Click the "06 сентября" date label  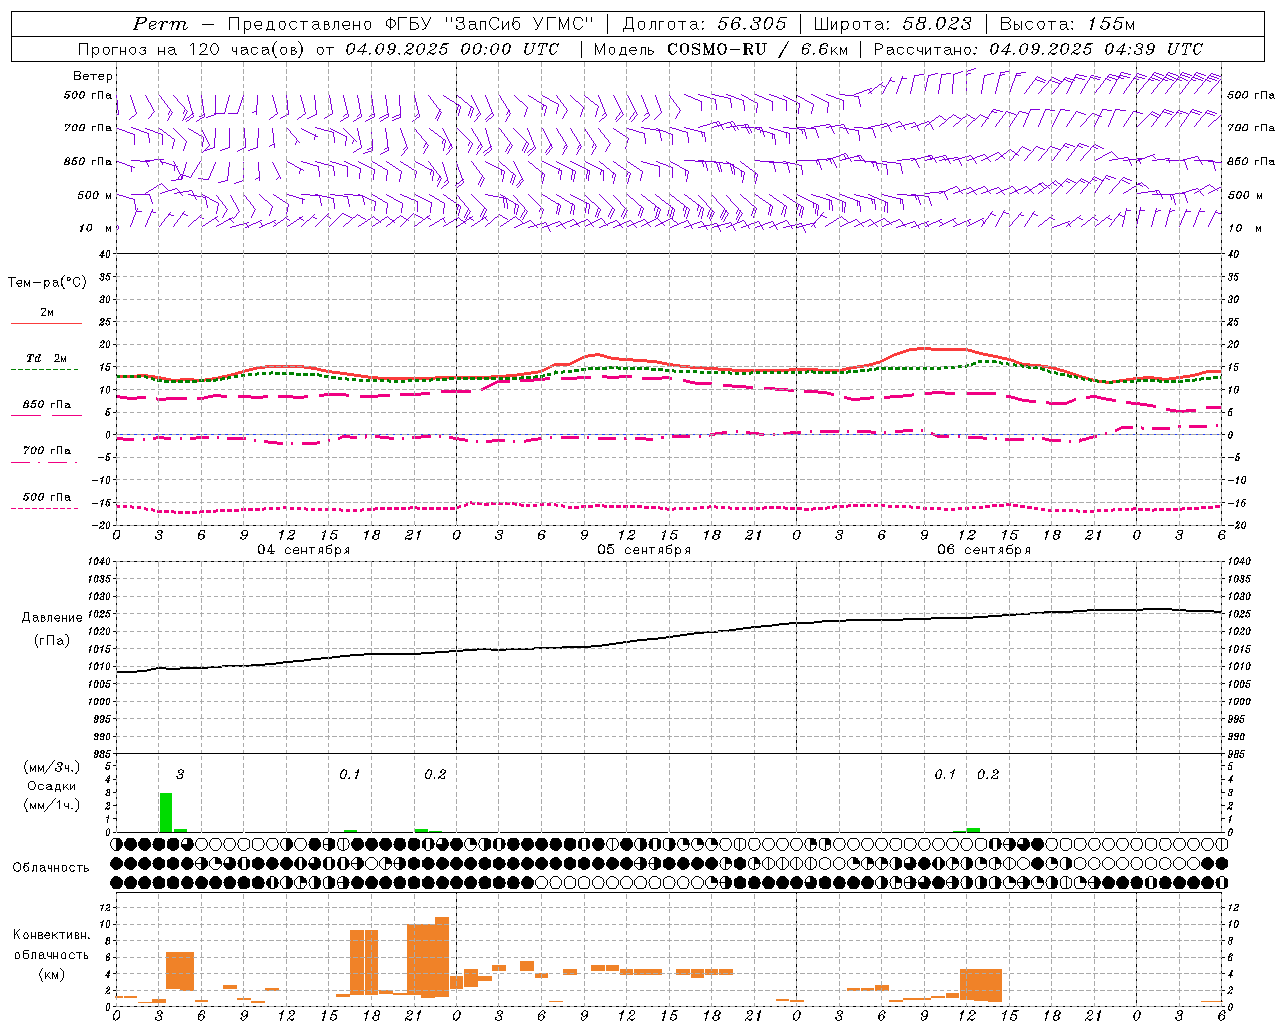click(983, 550)
